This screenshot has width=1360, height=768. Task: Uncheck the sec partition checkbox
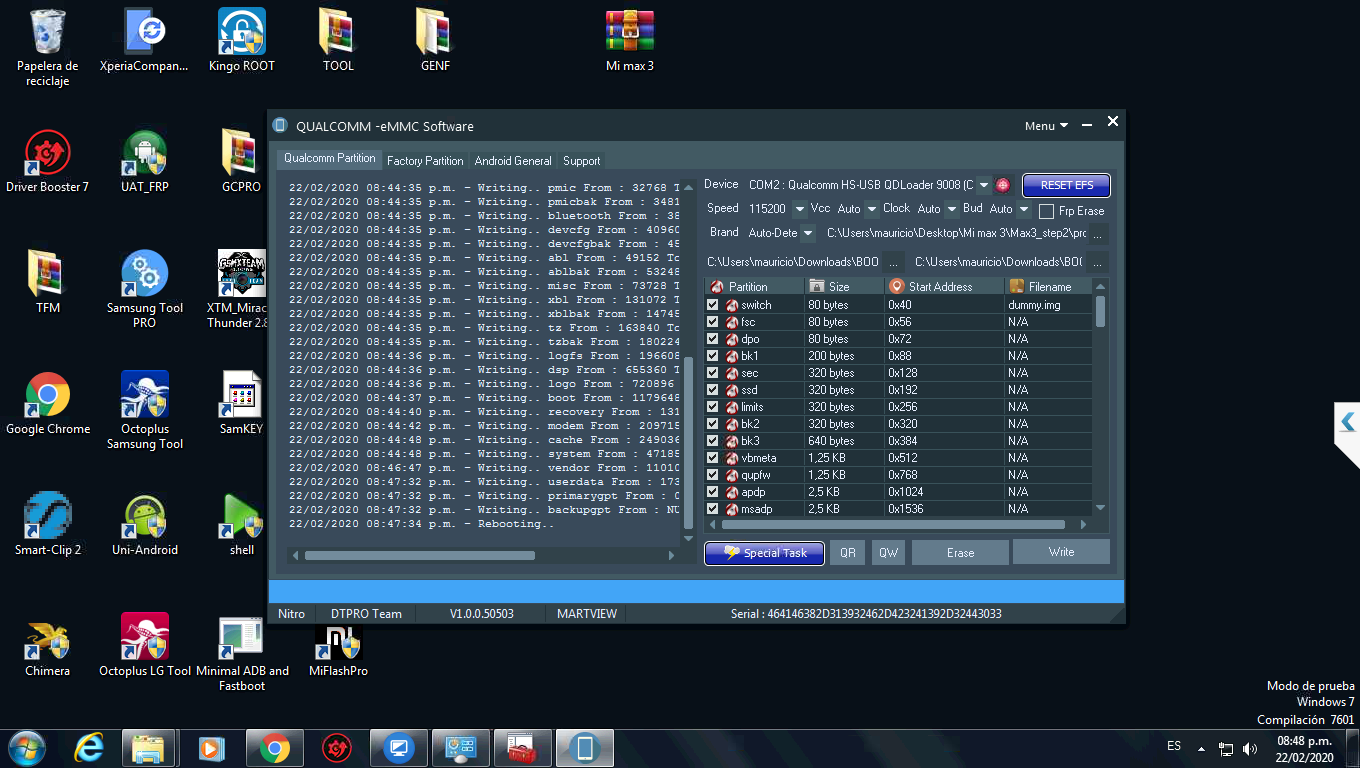[x=713, y=373]
